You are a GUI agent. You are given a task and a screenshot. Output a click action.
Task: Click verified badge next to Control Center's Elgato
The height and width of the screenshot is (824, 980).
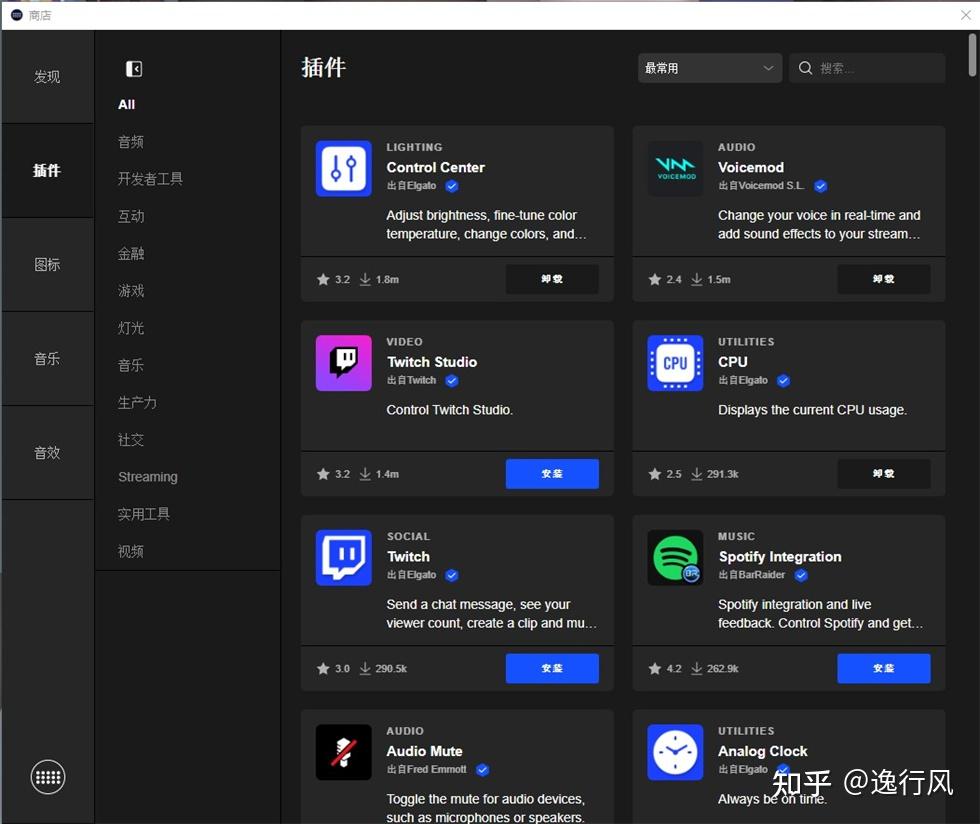[x=452, y=186]
